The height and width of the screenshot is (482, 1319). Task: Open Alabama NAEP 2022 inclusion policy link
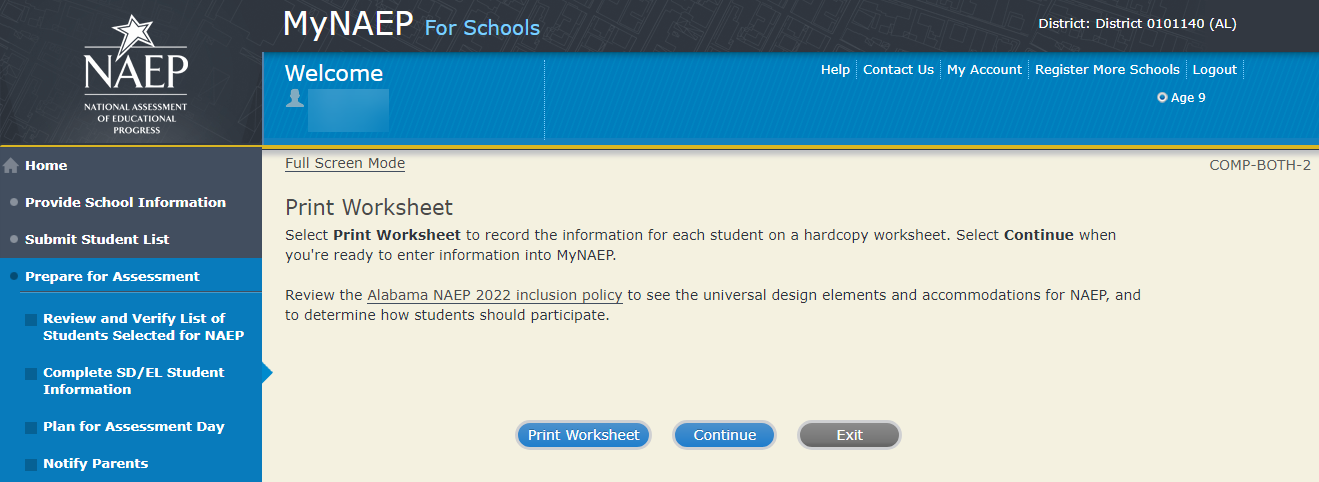click(x=495, y=296)
